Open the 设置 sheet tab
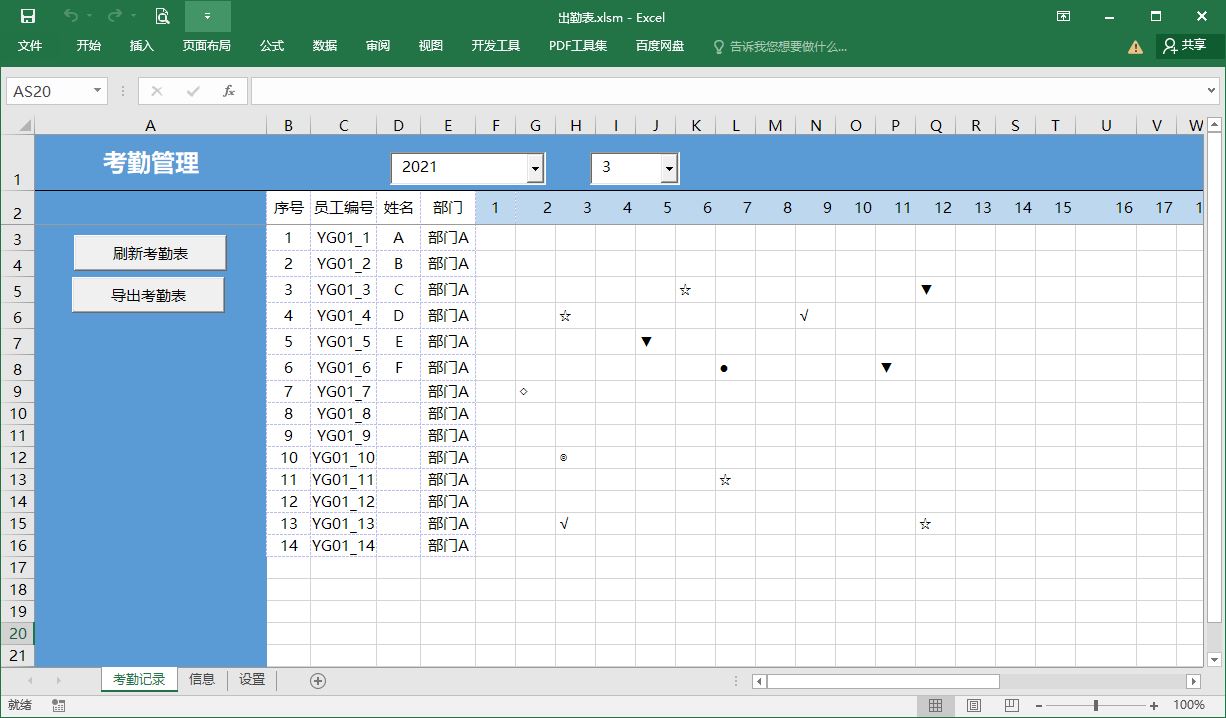The width and height of the screenshot is (1226, 718). (251, 680)
